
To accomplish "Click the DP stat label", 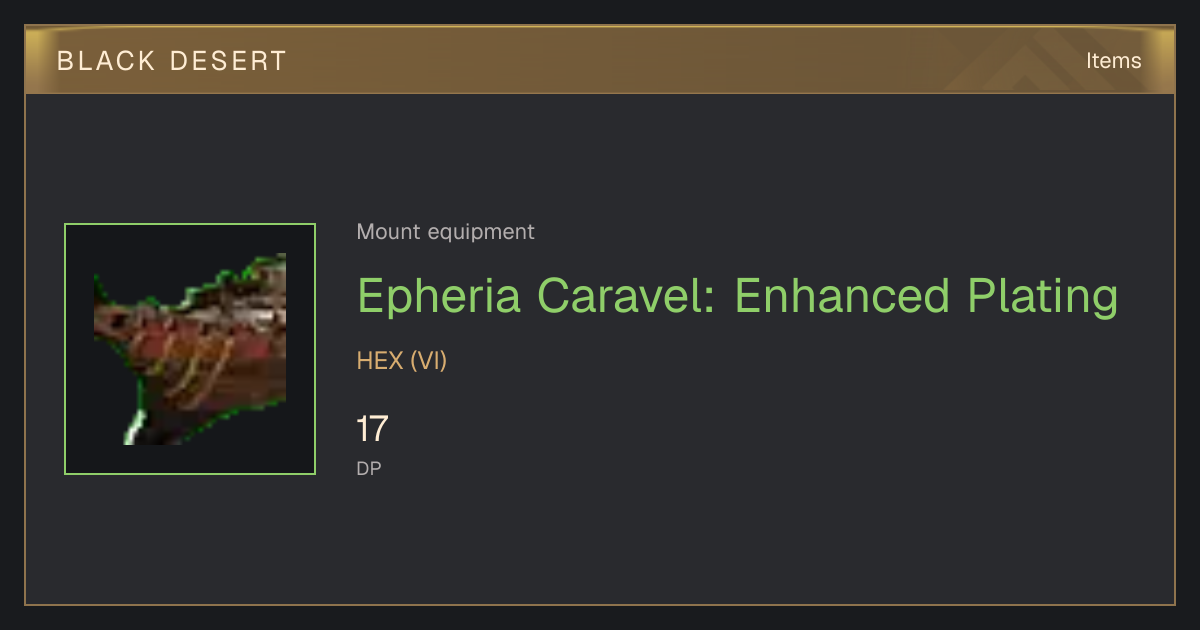I will click(x=369, y=468).
